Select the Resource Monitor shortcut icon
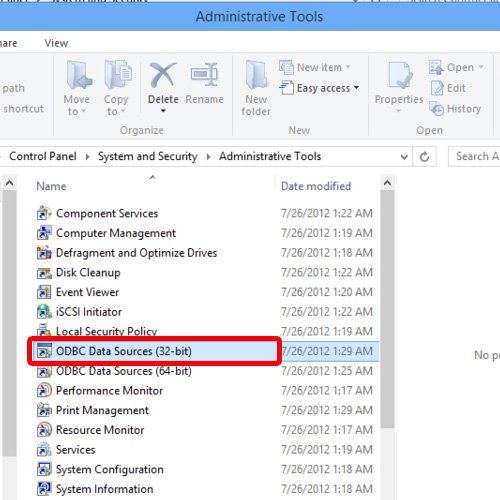500x500 pixels. pos(44,430)
